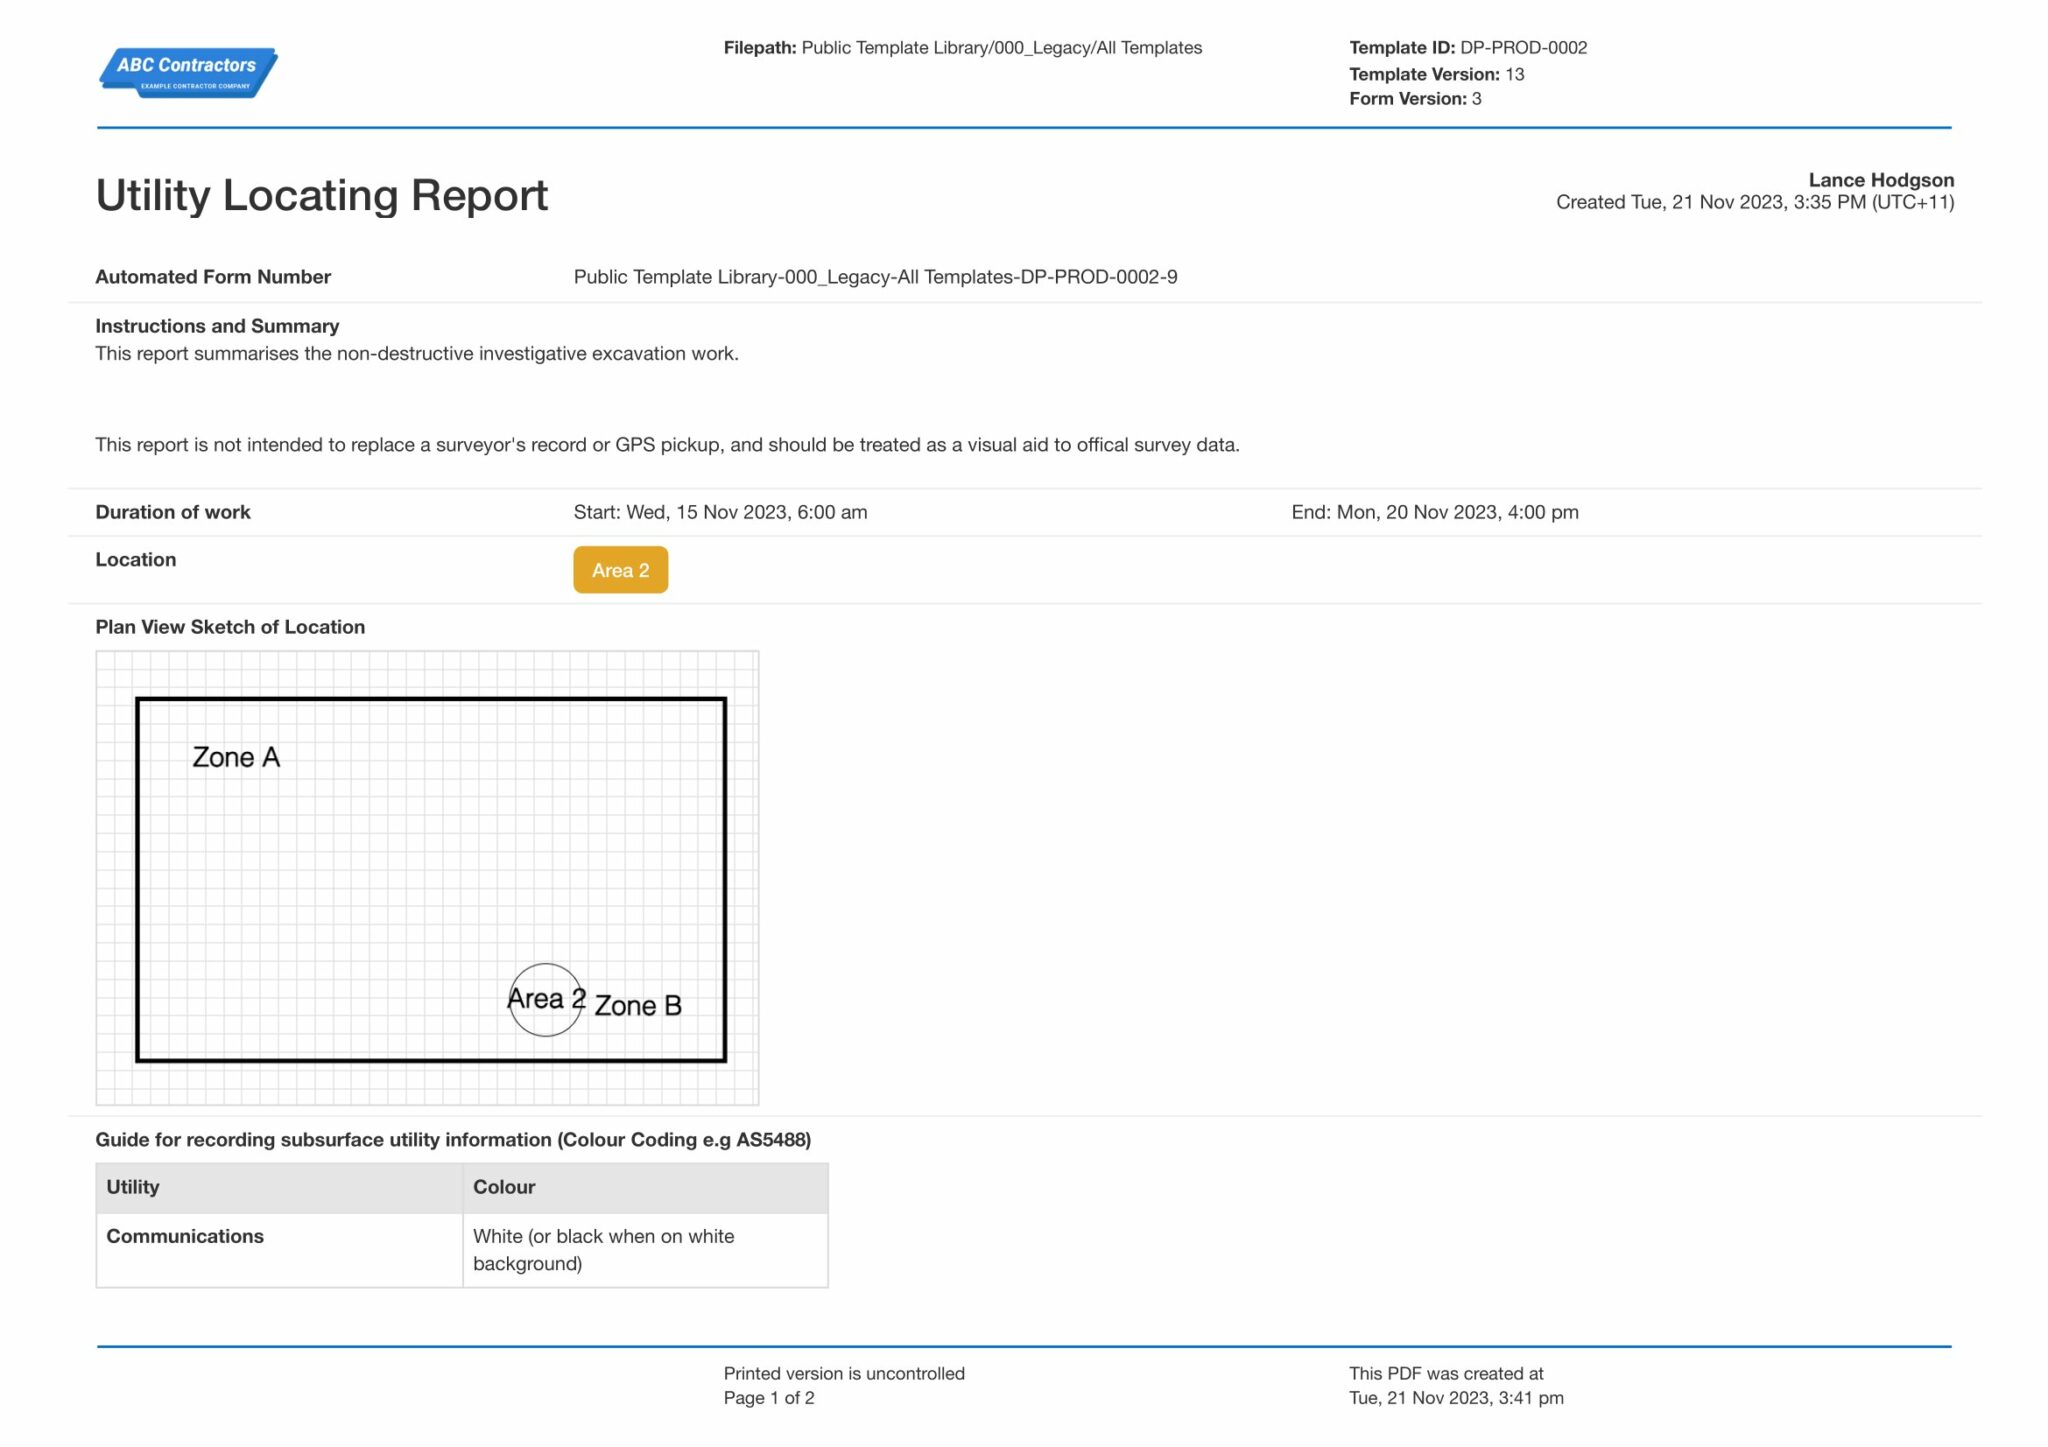Click the Utility Locating Report title
Screen dimensions: 2048x1447
point(321,195)
